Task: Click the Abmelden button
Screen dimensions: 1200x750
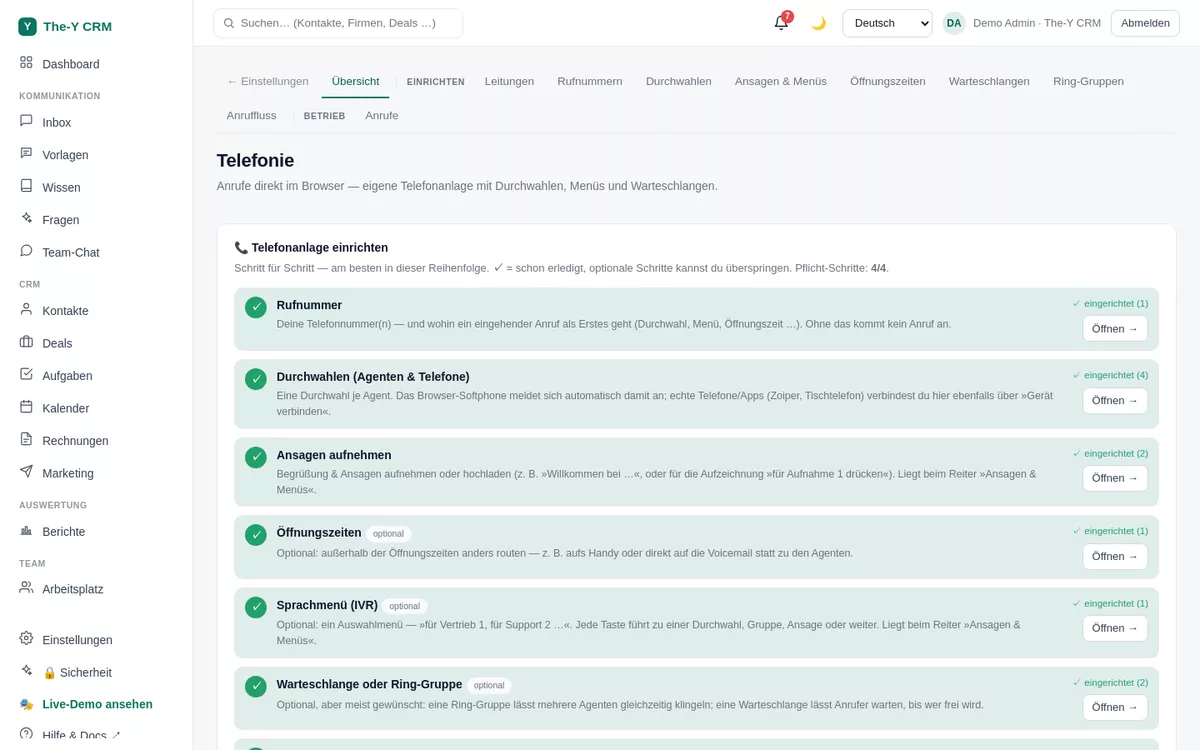Action: pyautogui.click(x=1145, y=23)
